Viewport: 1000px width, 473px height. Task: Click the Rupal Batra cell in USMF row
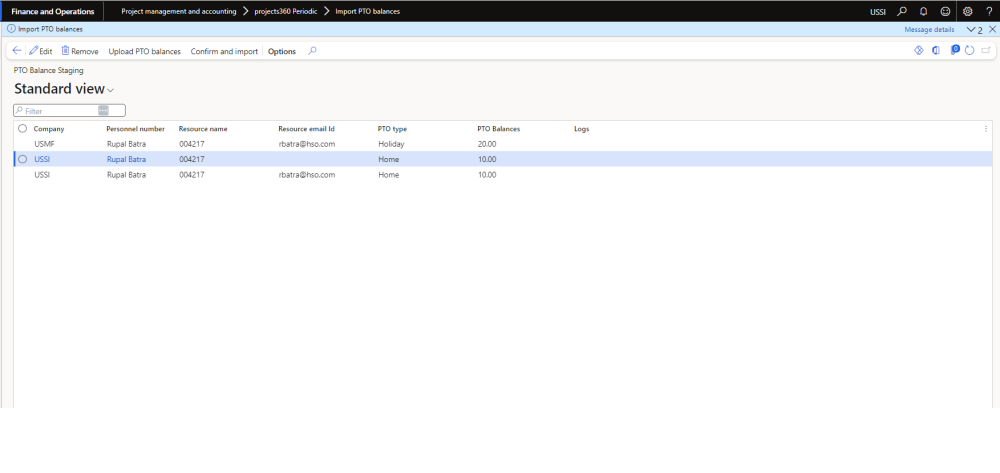pyautogui.click(x=126, y=144)
